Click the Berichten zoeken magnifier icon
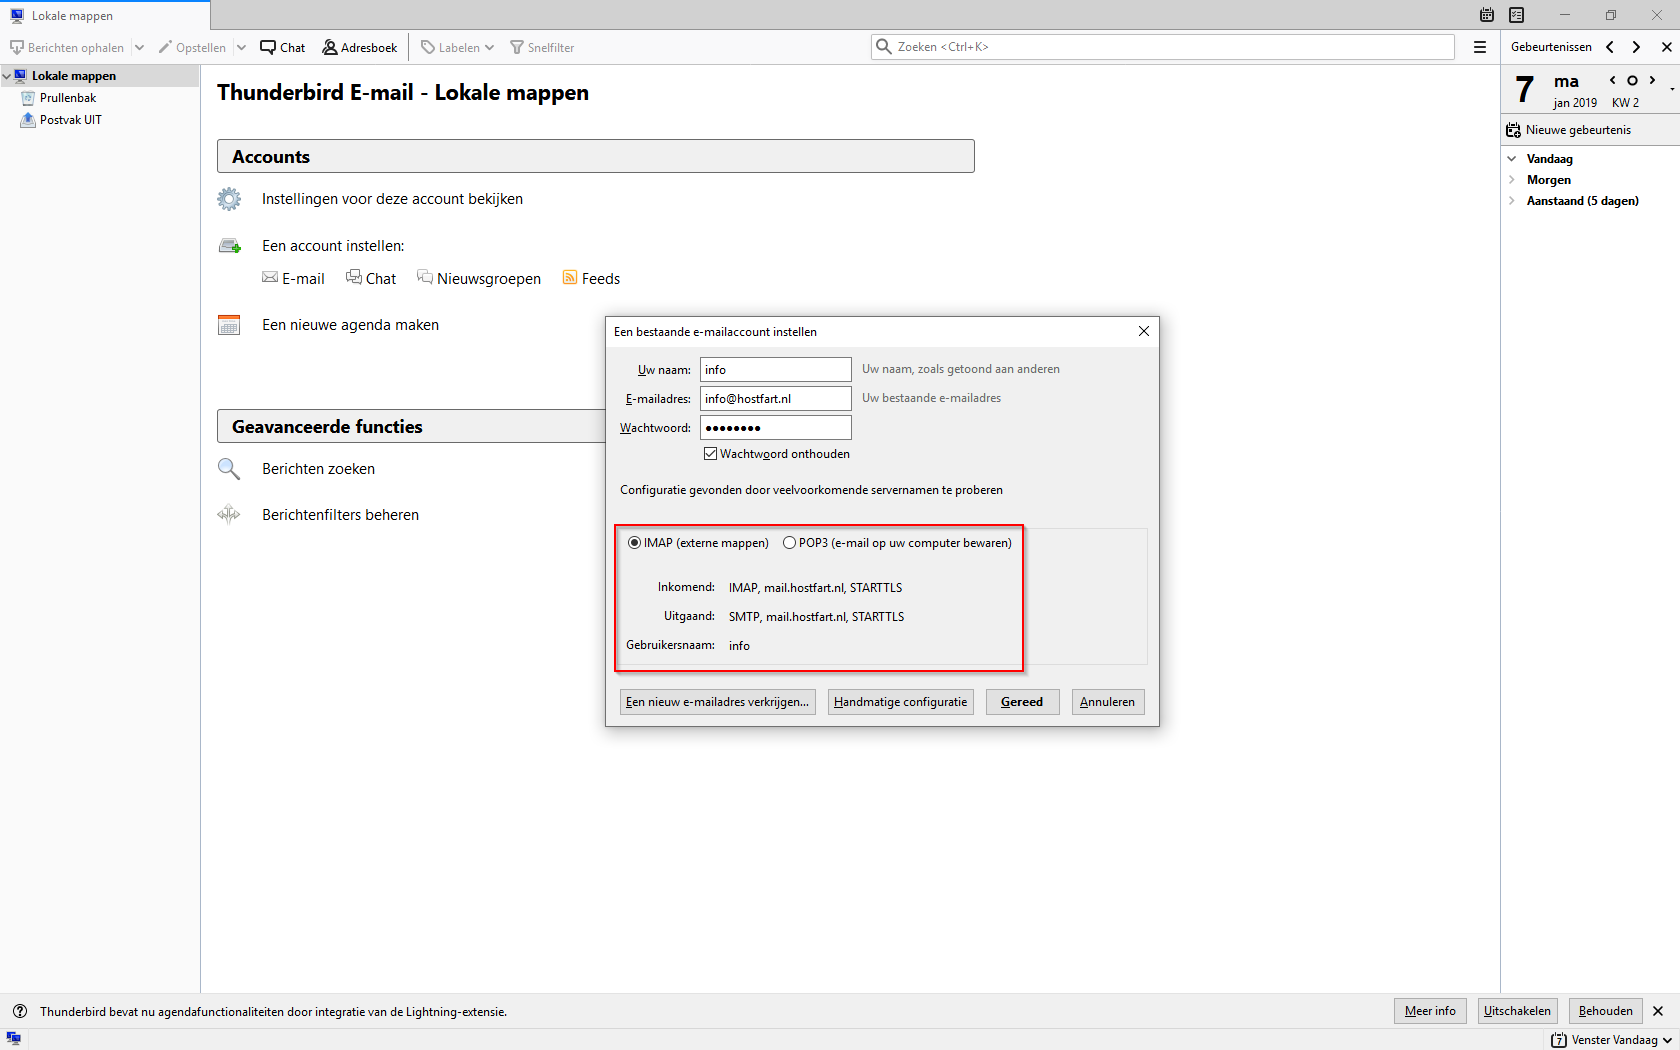This screenshot has height=1050, width=1680. (x=229, y=469)
